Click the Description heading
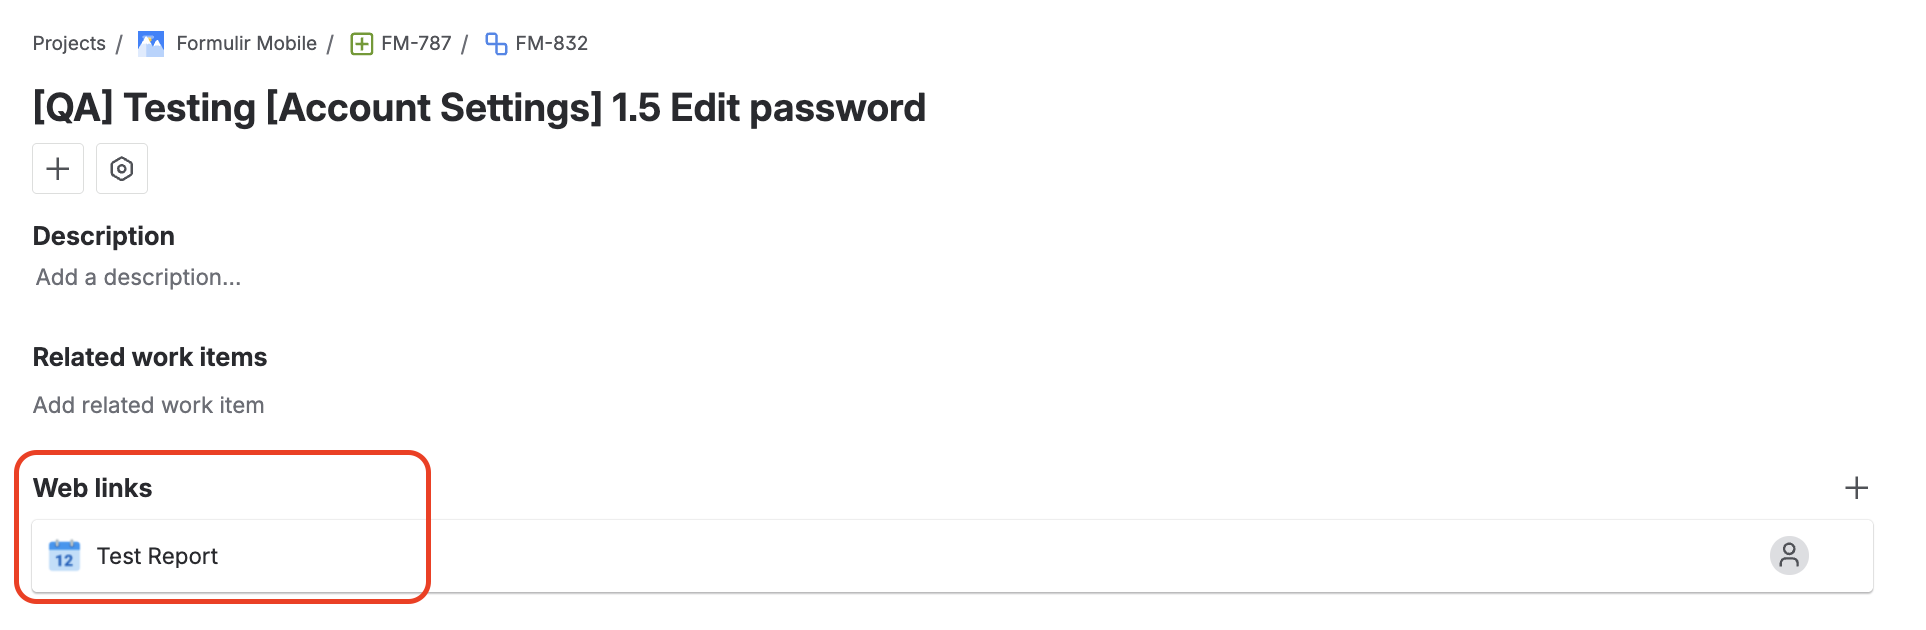The height and width of the screenshot is (630, 1926). coord(104,236)
